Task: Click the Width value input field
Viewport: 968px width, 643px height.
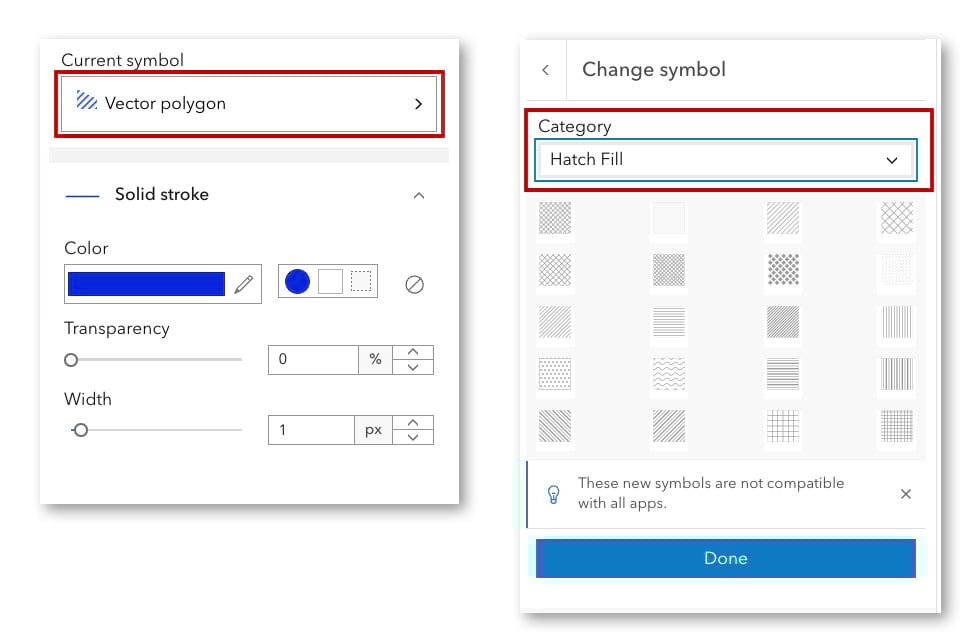Action: point(311,430)
